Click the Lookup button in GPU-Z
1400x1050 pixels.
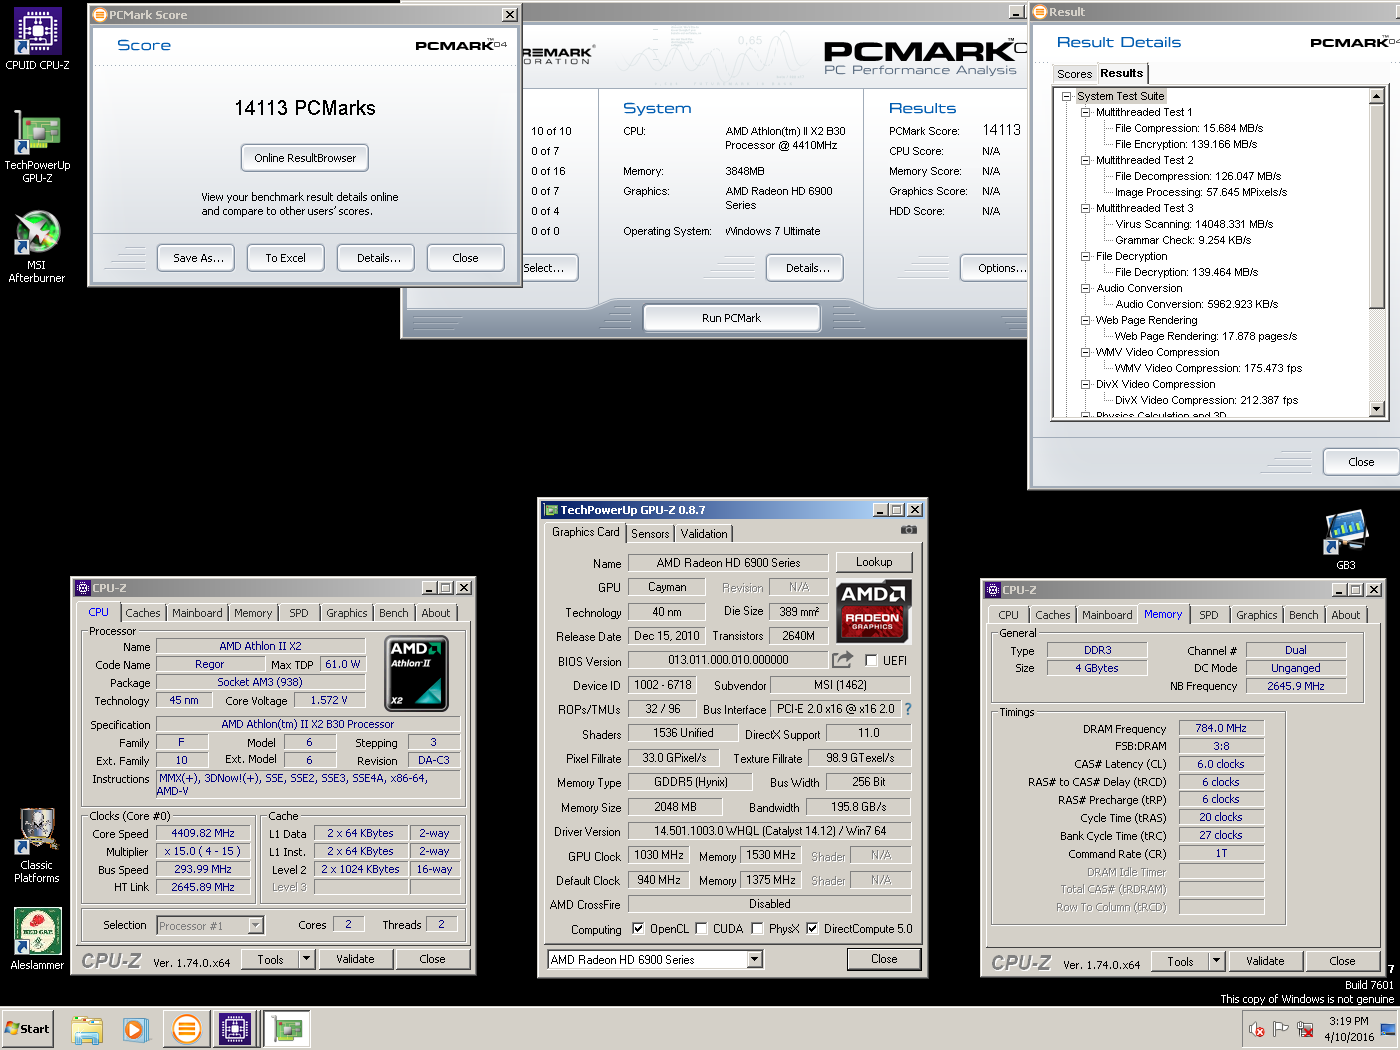coord(874,562)
